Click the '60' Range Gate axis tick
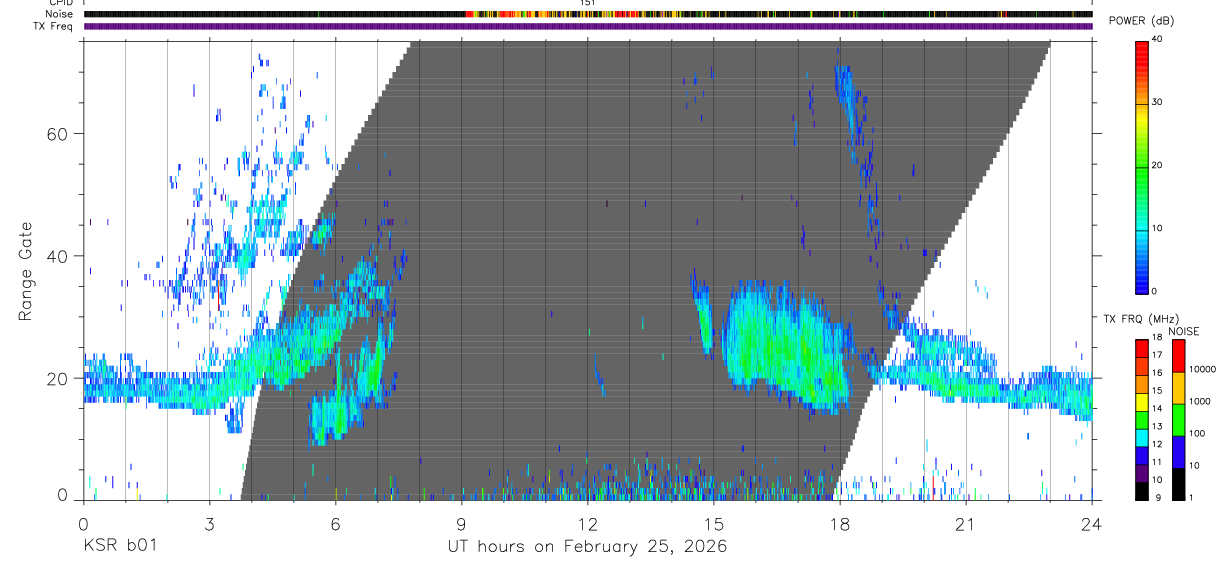Image resolution: width=1228 pixels, height=567 pixels. point(57,134)
